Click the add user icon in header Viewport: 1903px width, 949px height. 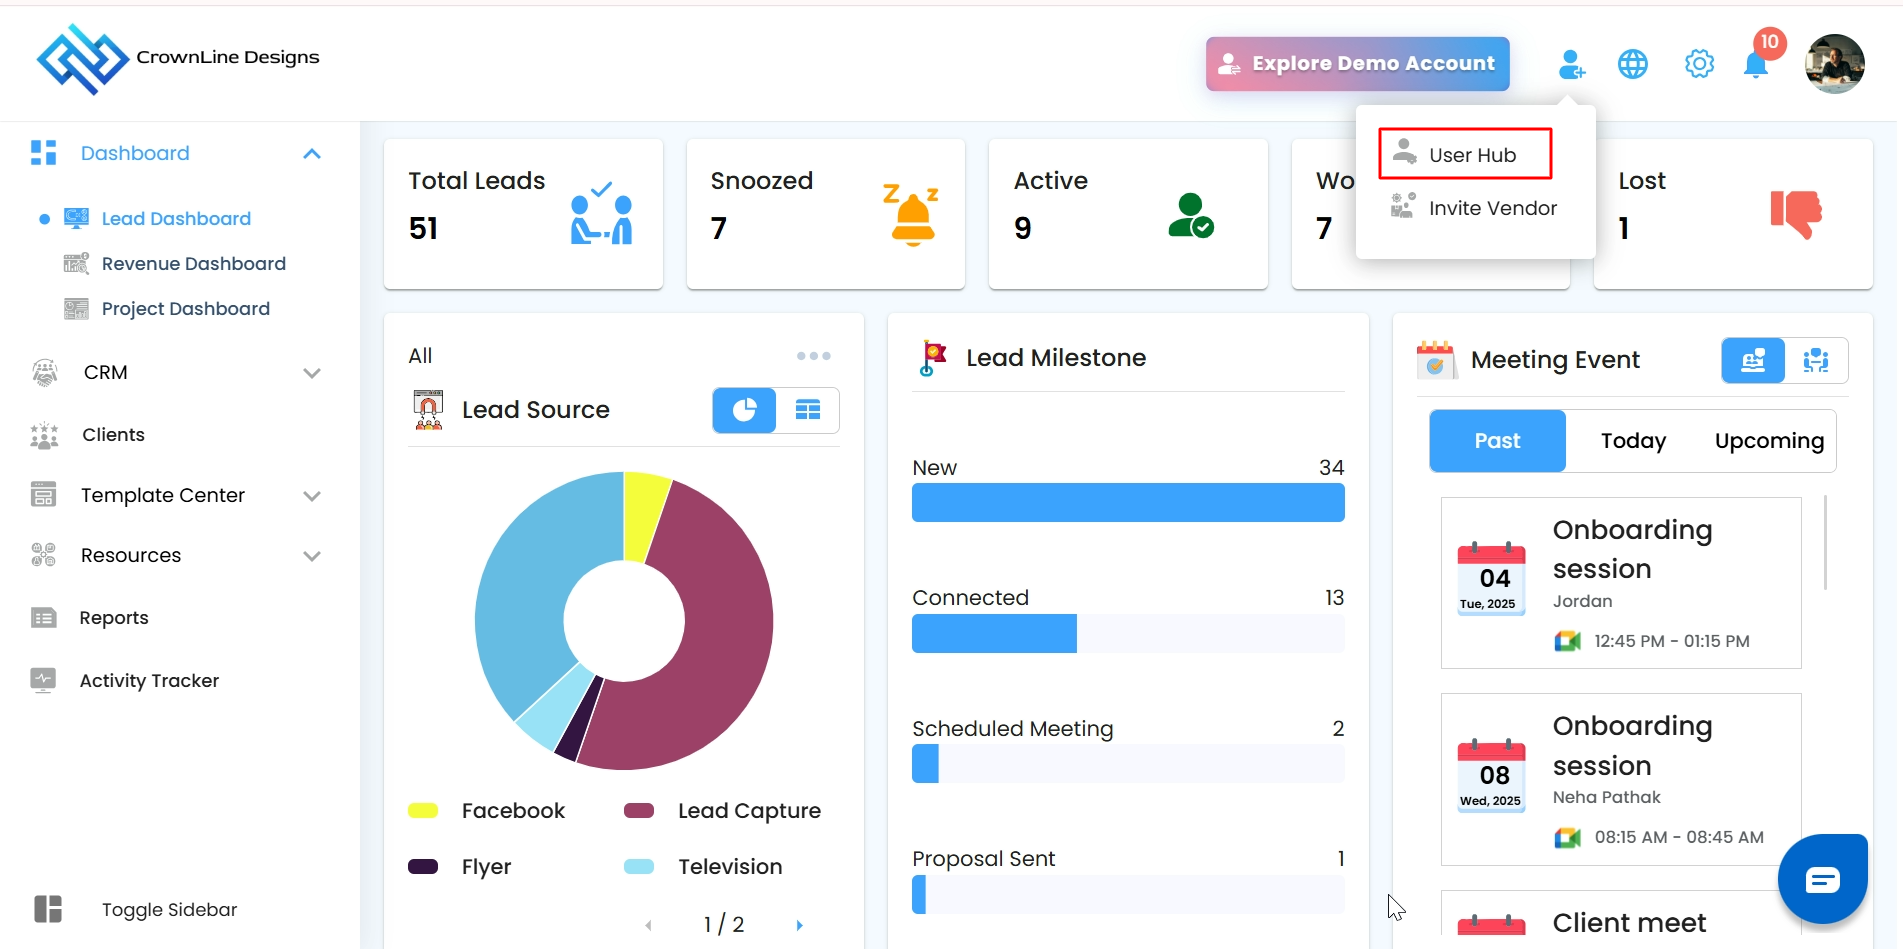[x=1571, y=65]
